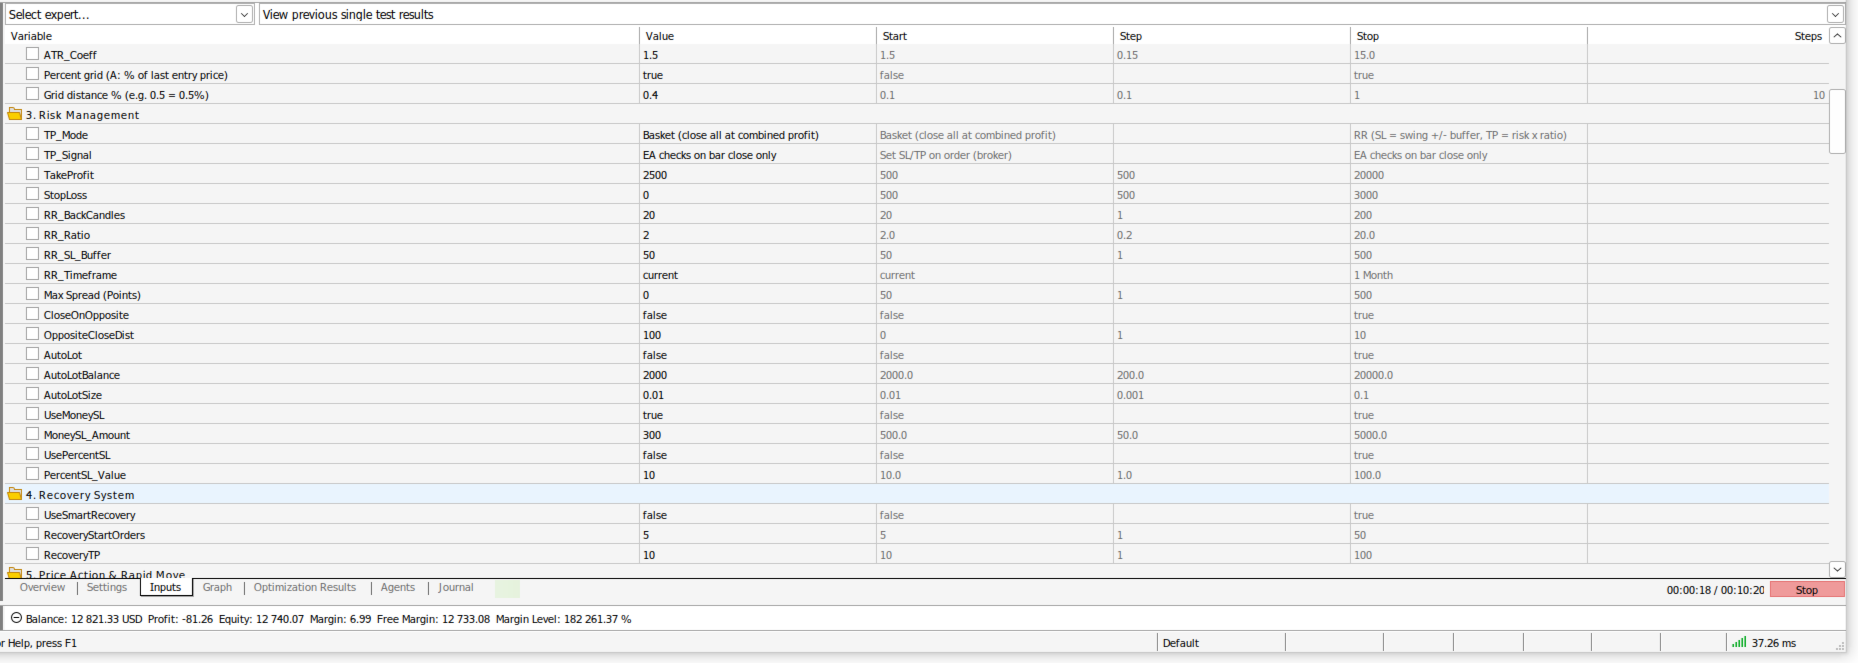This screenshot has height=663, width=1858.
Task: Tick the TP_Mode checkbox
Action: [x=33, y=134]
